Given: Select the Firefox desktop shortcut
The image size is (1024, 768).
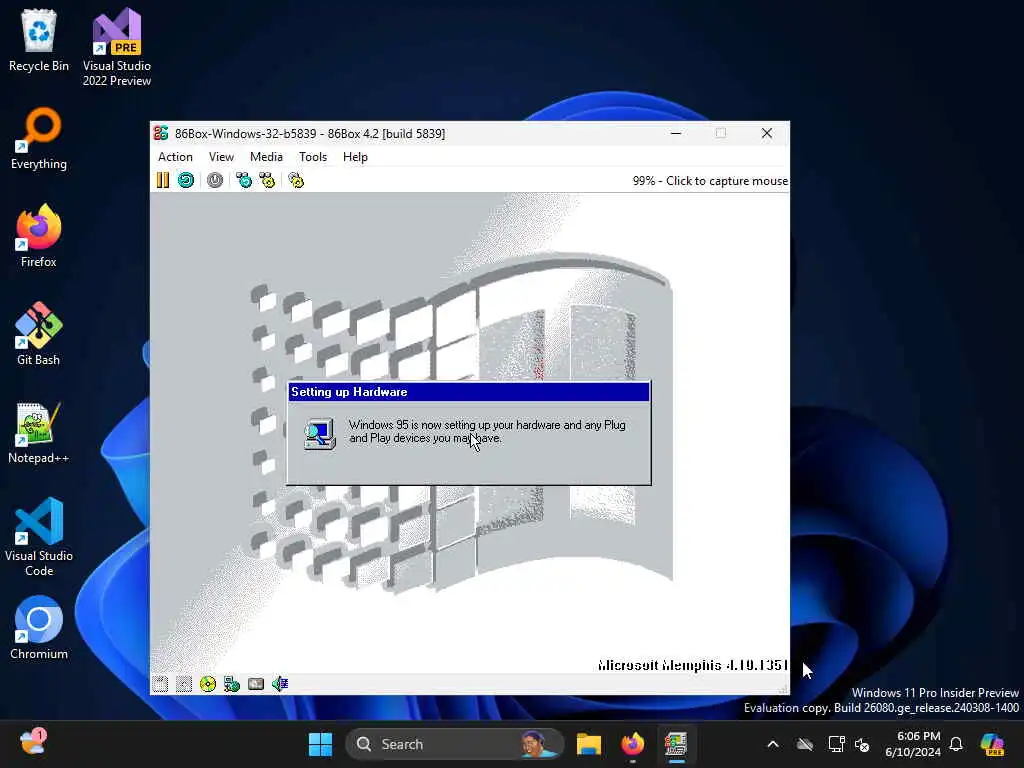Looking at the screenshot, I should [x=39, y=236].
